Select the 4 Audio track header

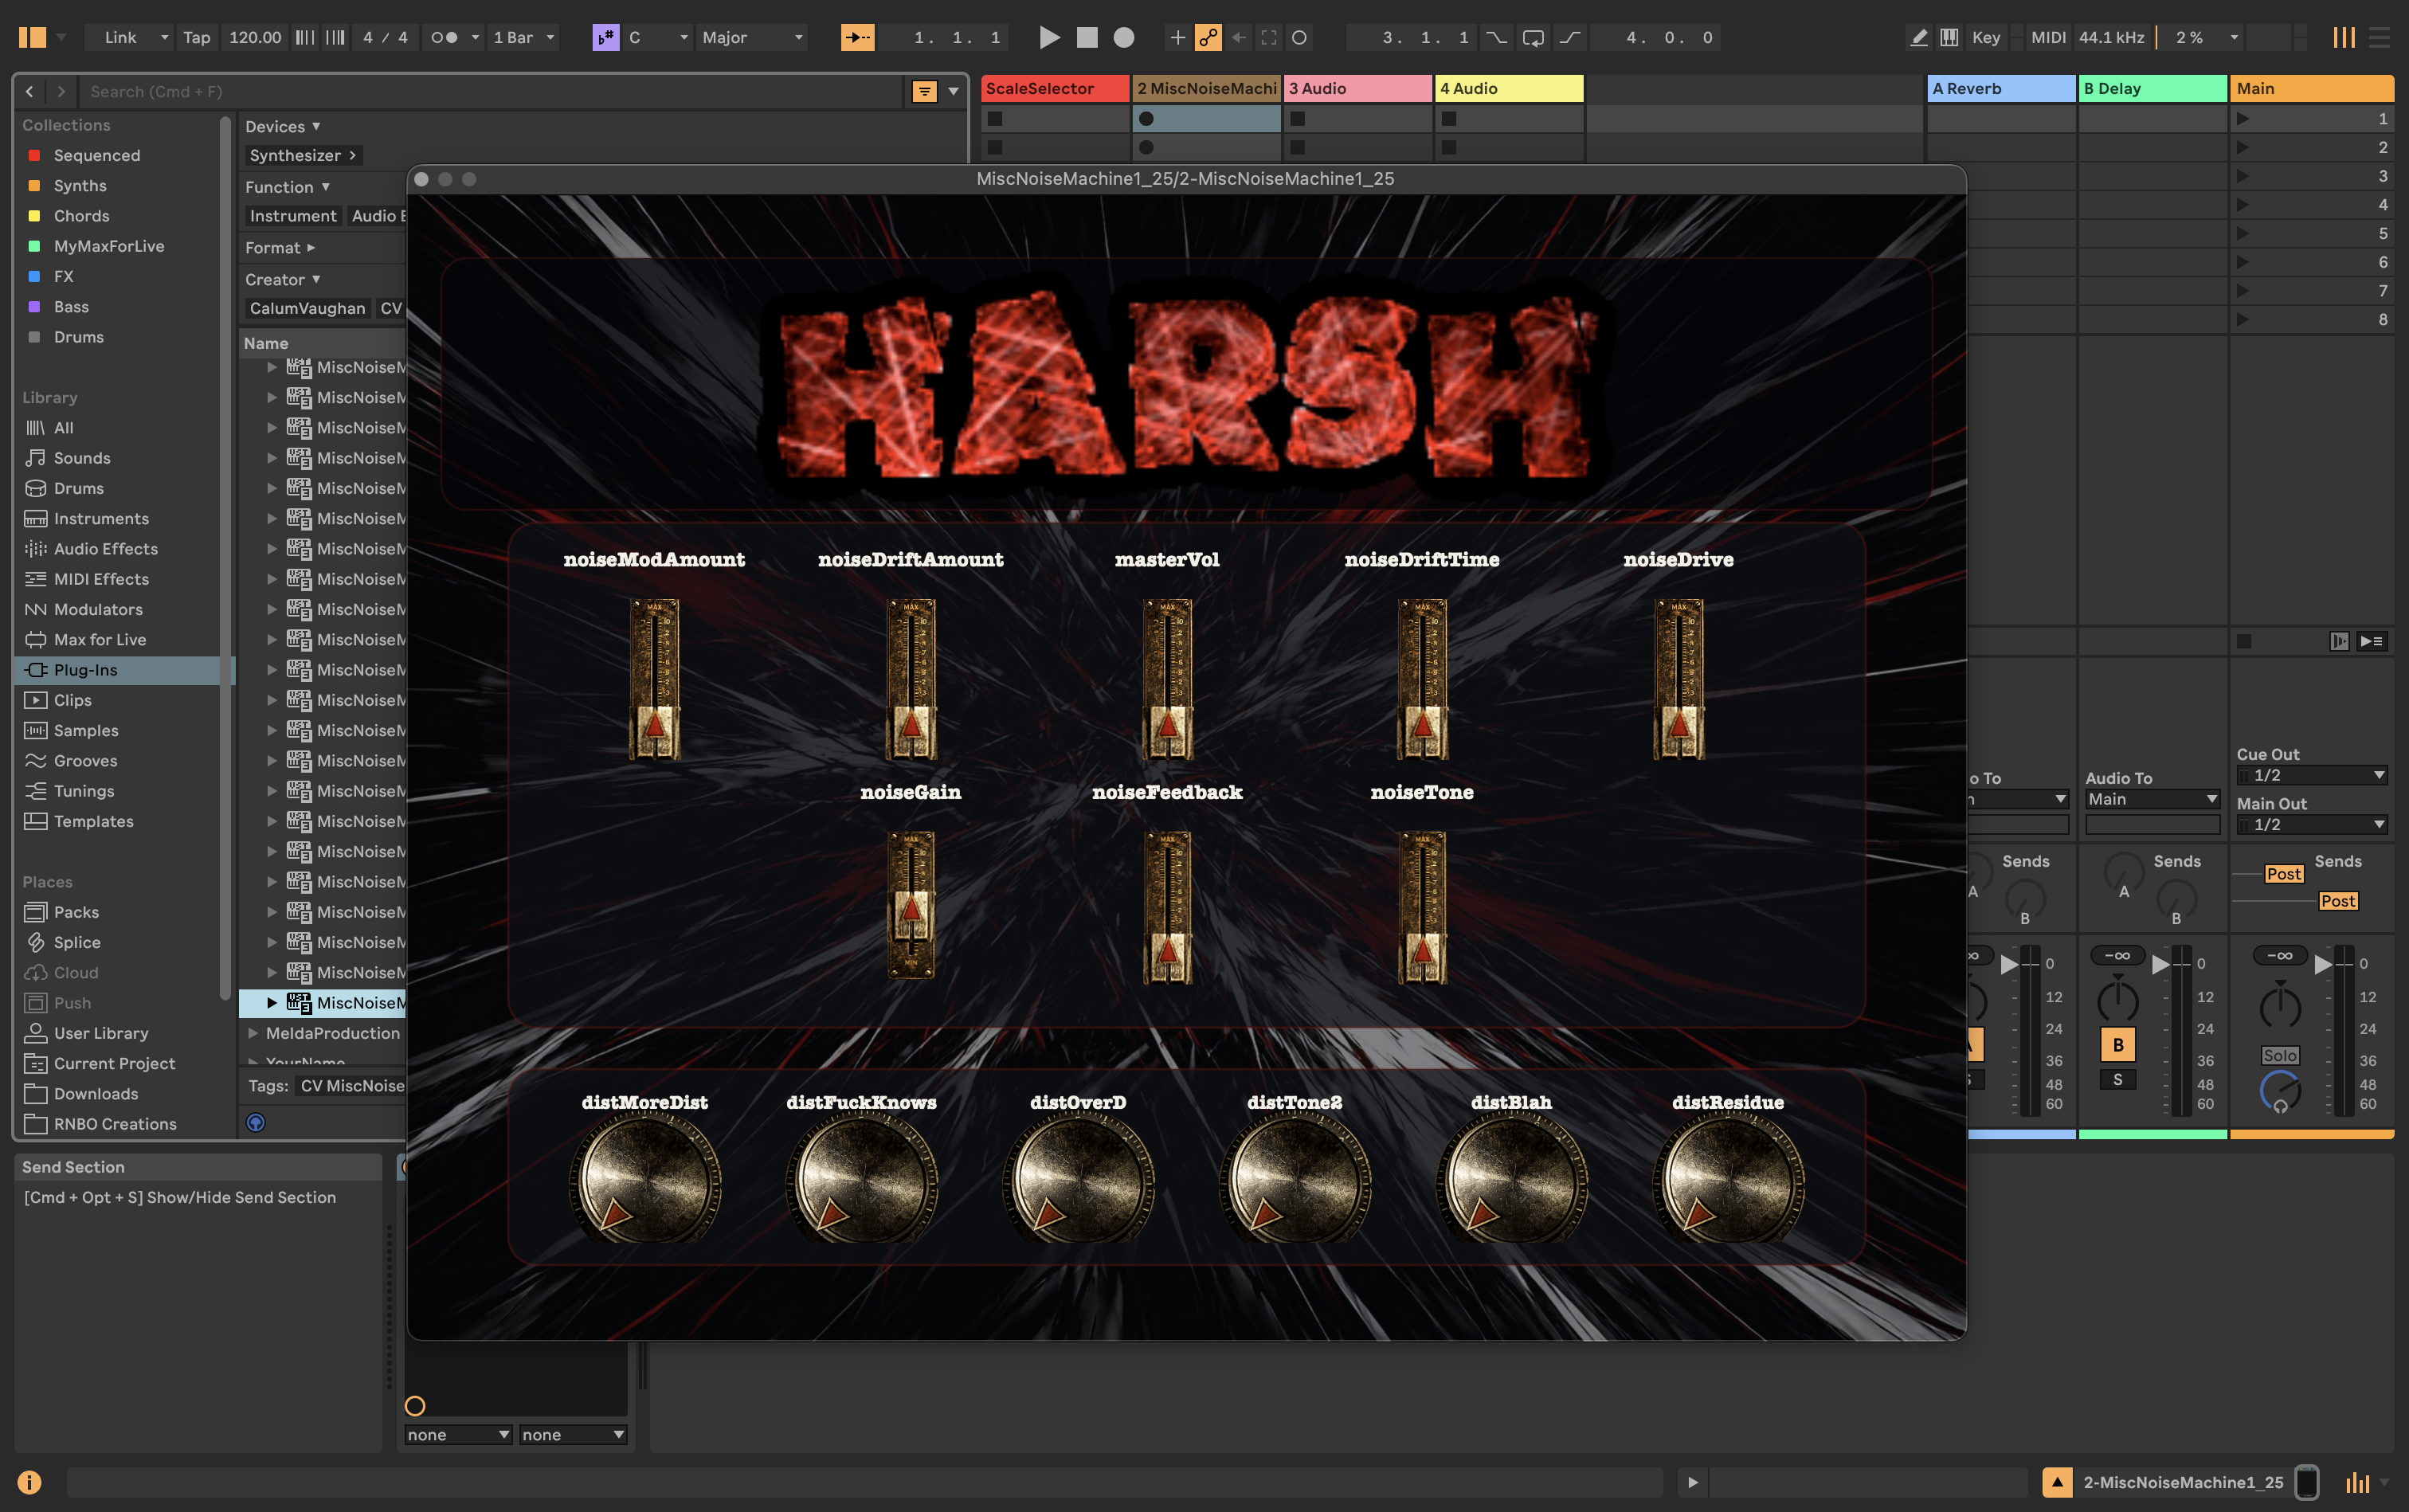click(1508, 88)
